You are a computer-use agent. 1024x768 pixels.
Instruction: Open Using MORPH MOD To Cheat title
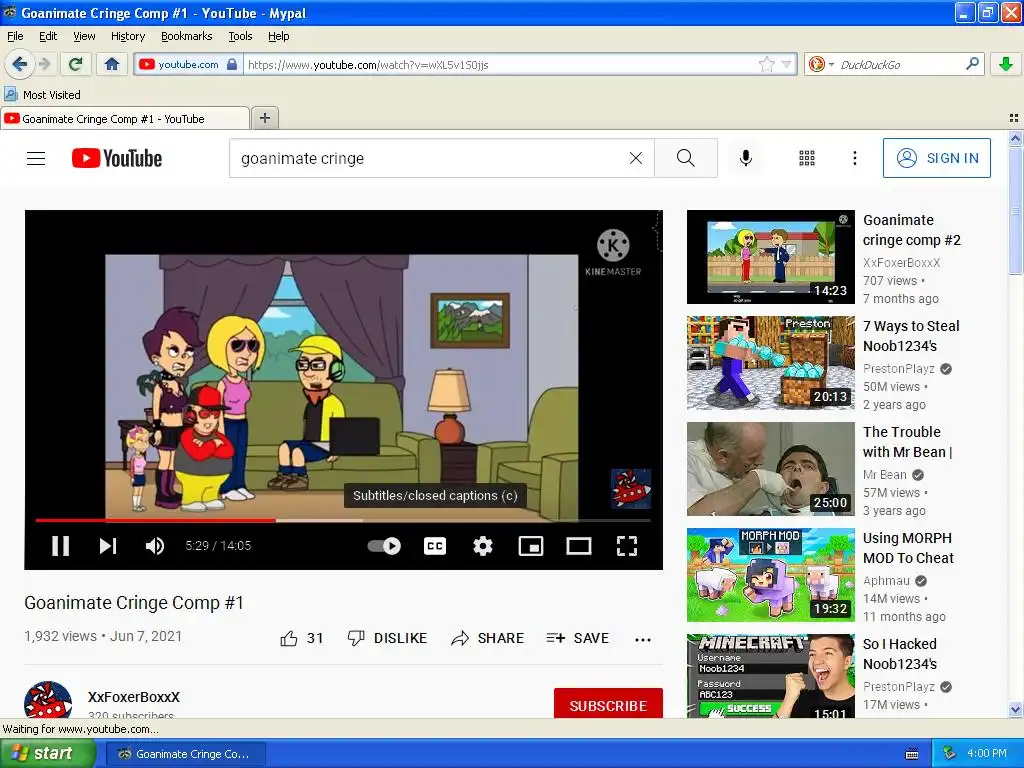coord(908,548)
